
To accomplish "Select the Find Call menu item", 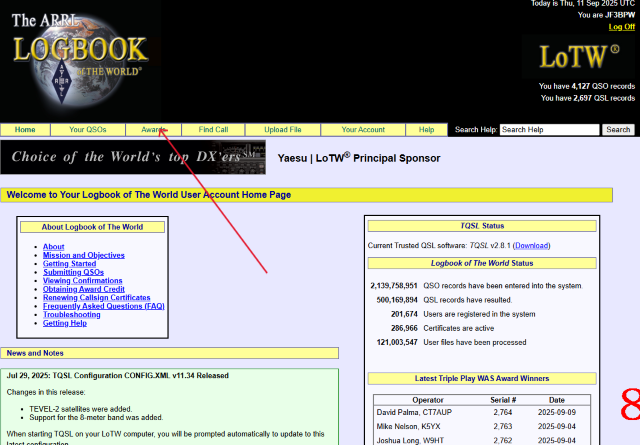I will click(x=213, y=130).
